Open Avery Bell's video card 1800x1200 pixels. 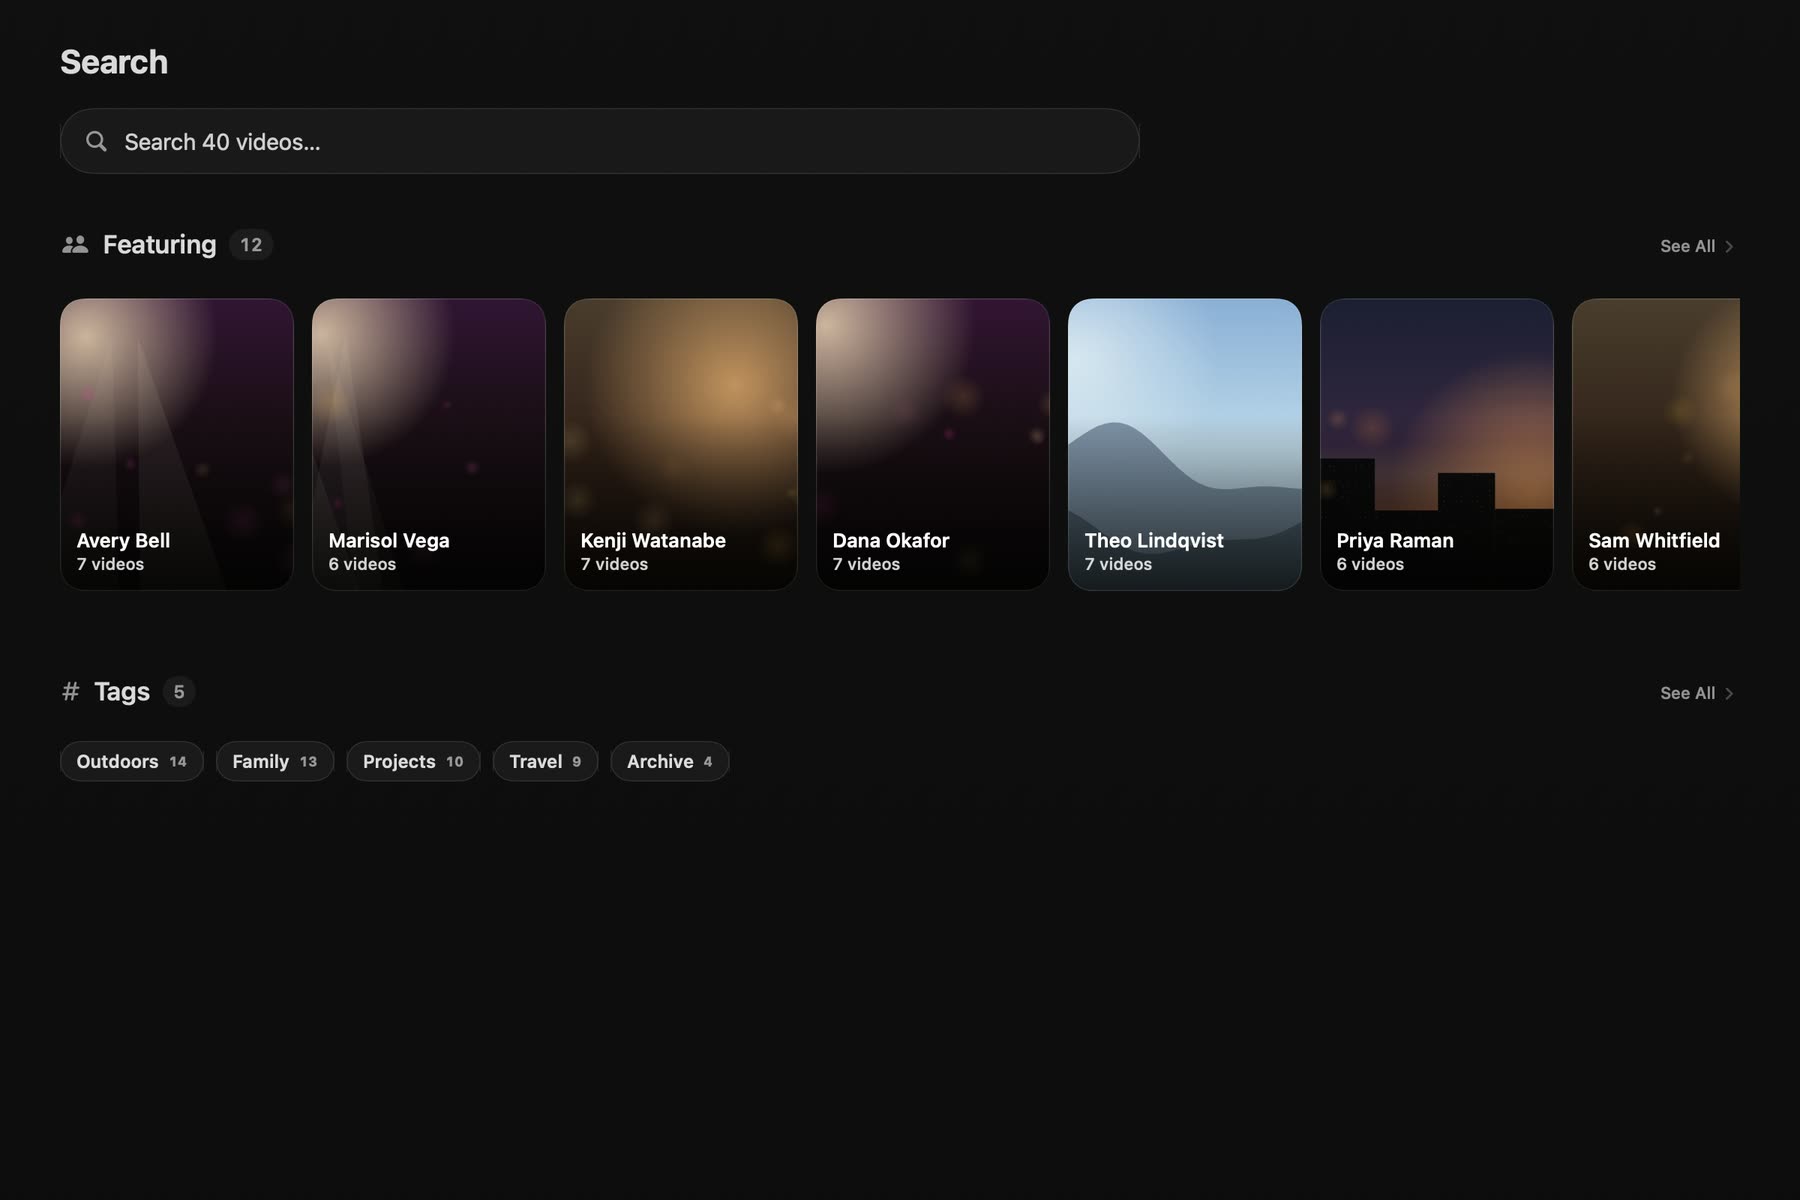[177, 444]
